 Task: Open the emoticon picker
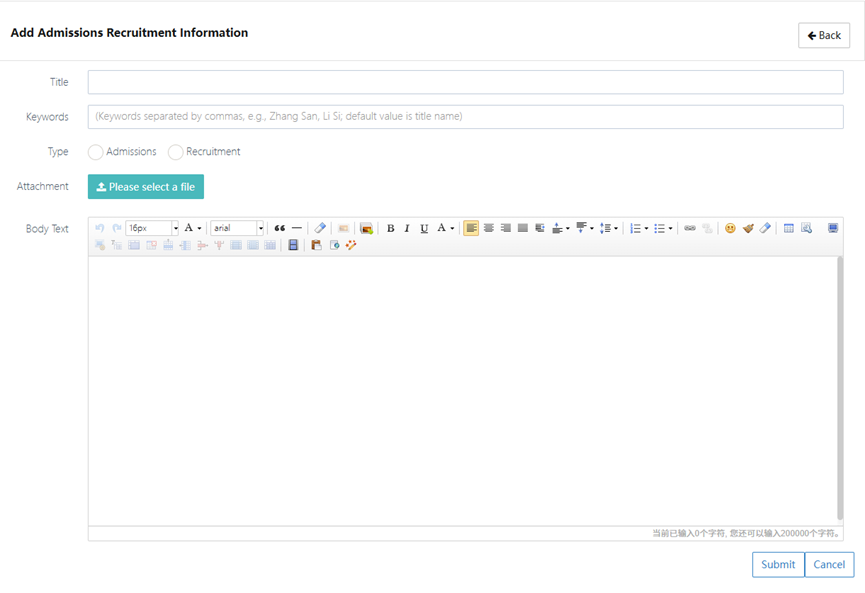730,228
